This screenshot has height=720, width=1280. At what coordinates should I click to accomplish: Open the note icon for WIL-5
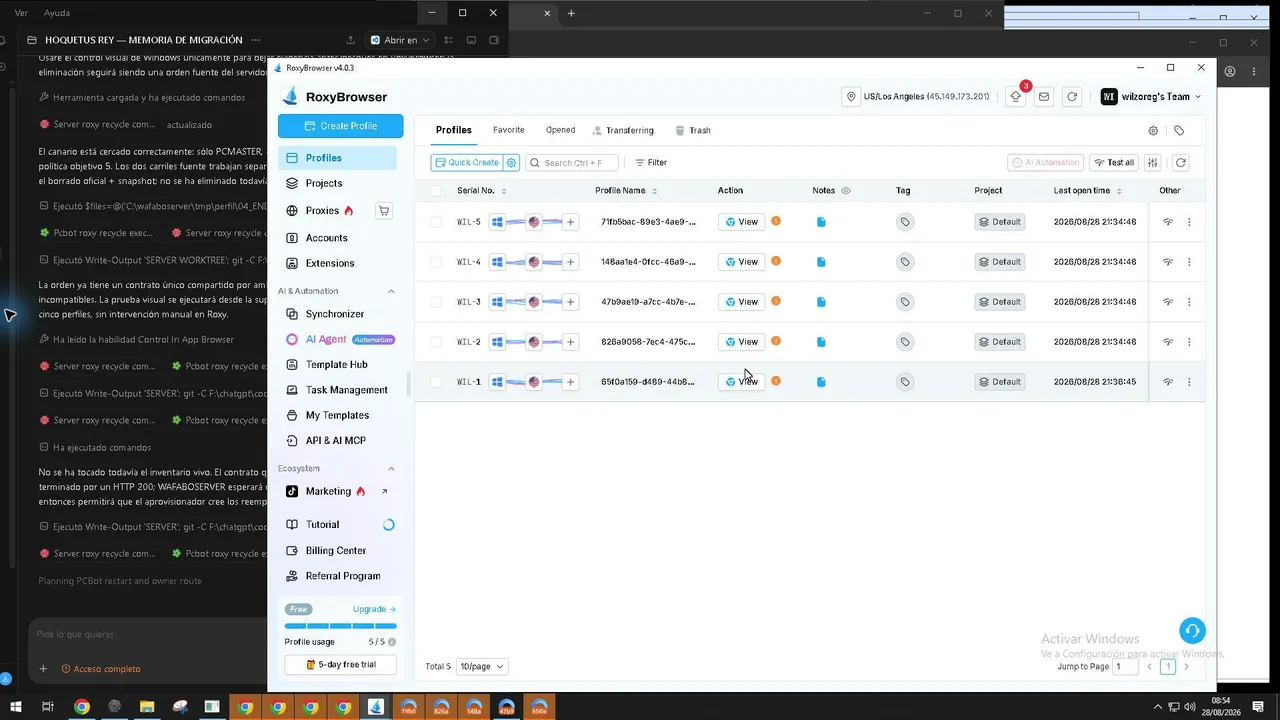coord(821,222)
